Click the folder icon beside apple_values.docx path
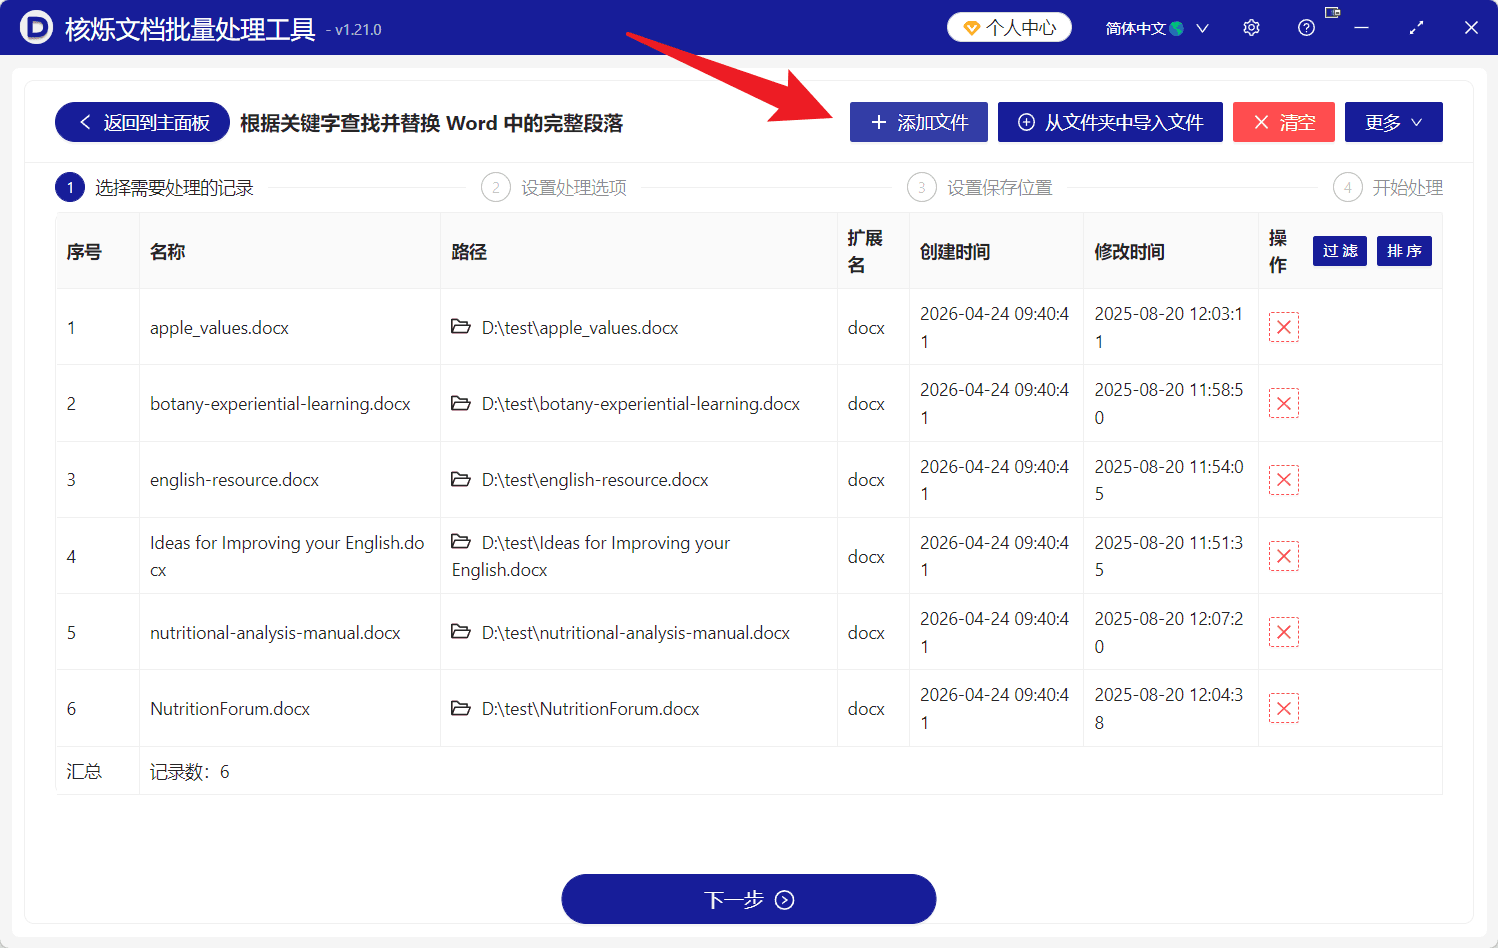The width and height of the screenshot is (1498, 948). [461, 327]
